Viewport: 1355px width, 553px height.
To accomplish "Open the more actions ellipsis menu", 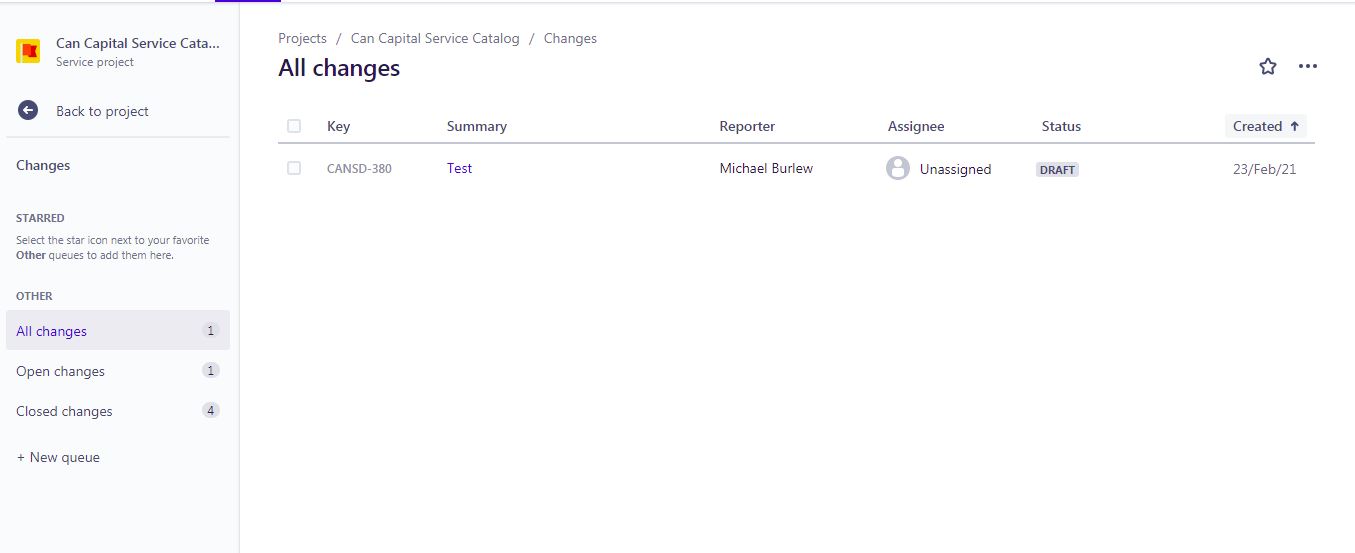I will click(x=1308, y=67).
